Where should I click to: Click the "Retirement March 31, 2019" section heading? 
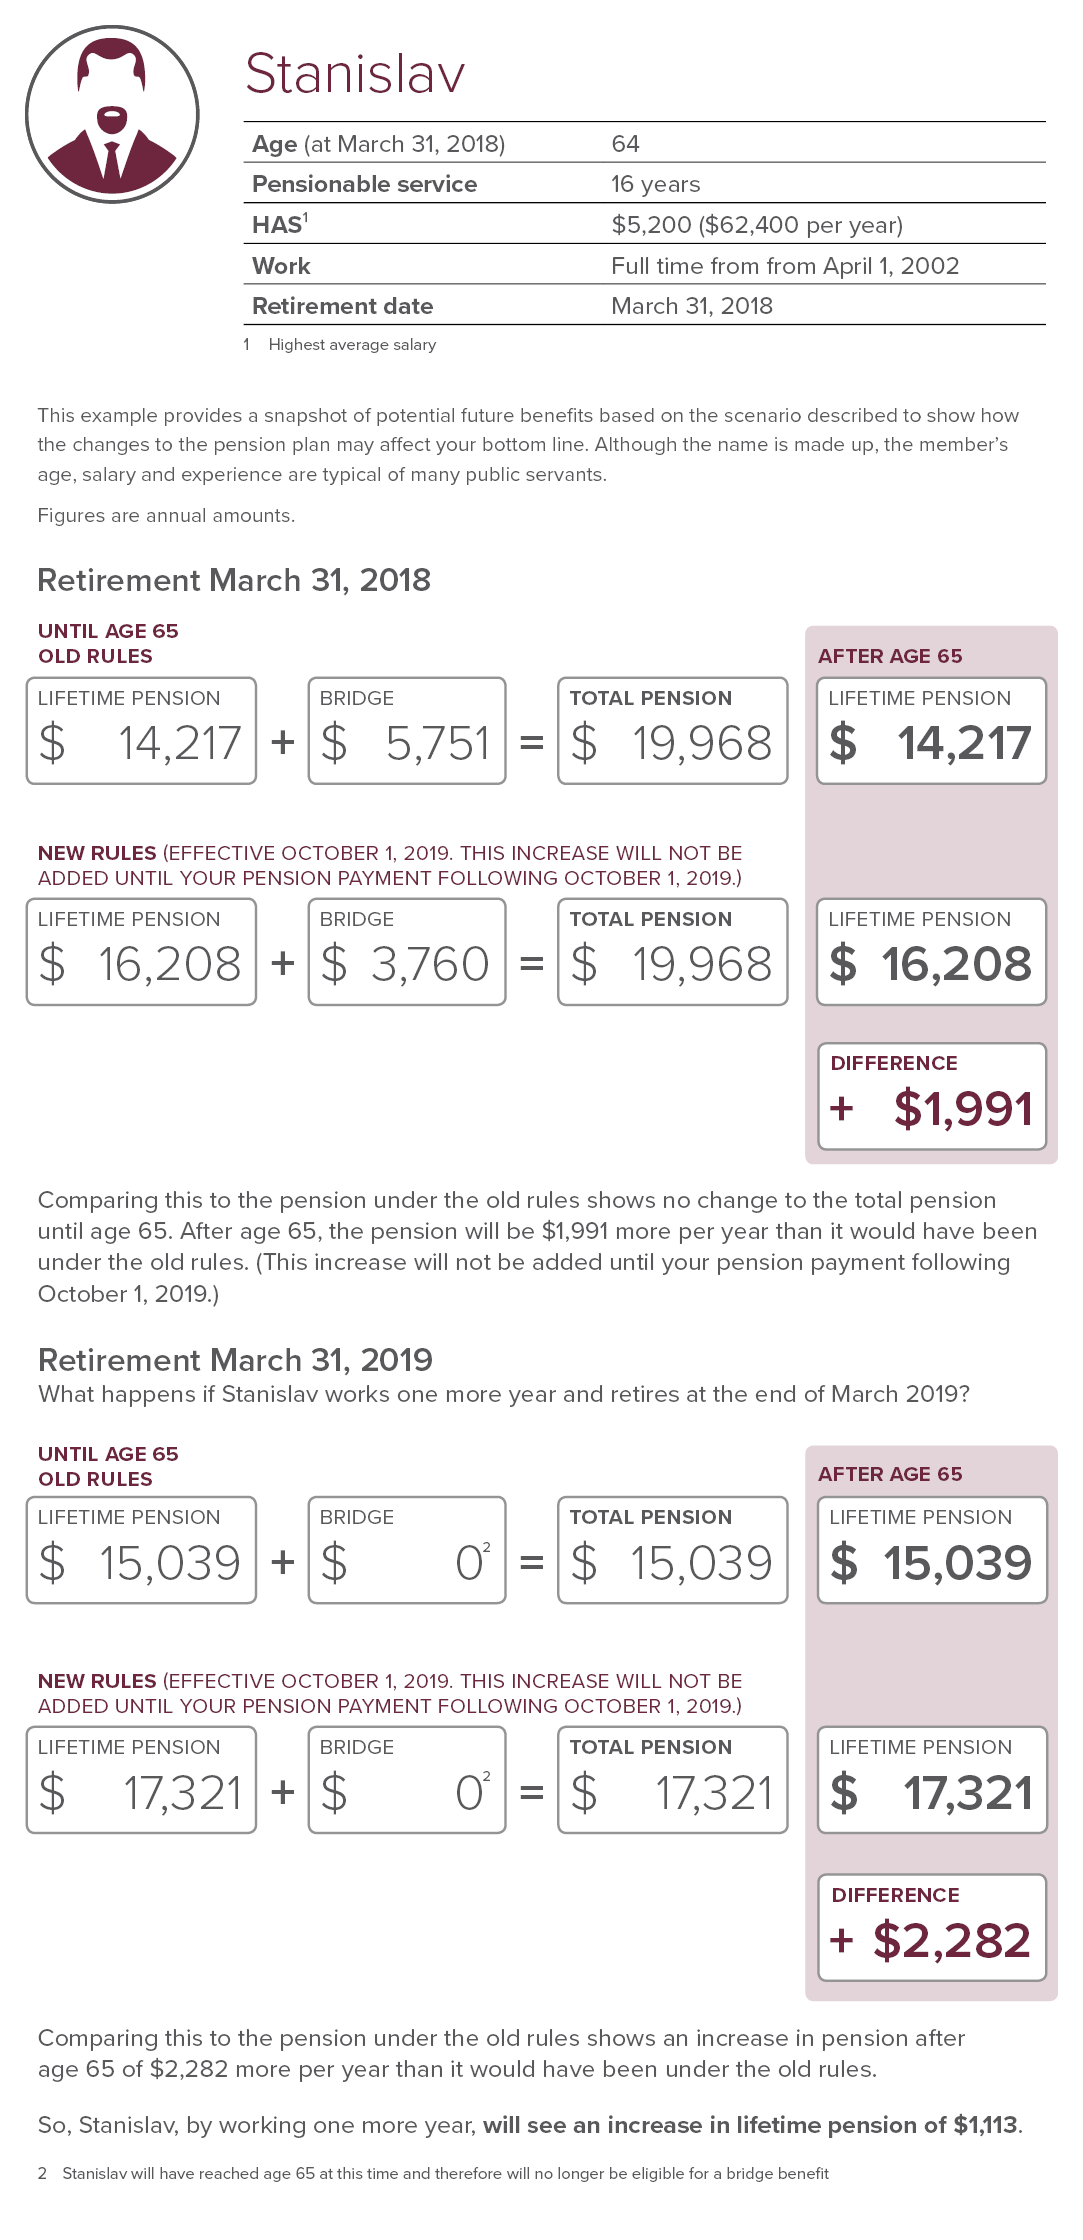coord(235,1360)
